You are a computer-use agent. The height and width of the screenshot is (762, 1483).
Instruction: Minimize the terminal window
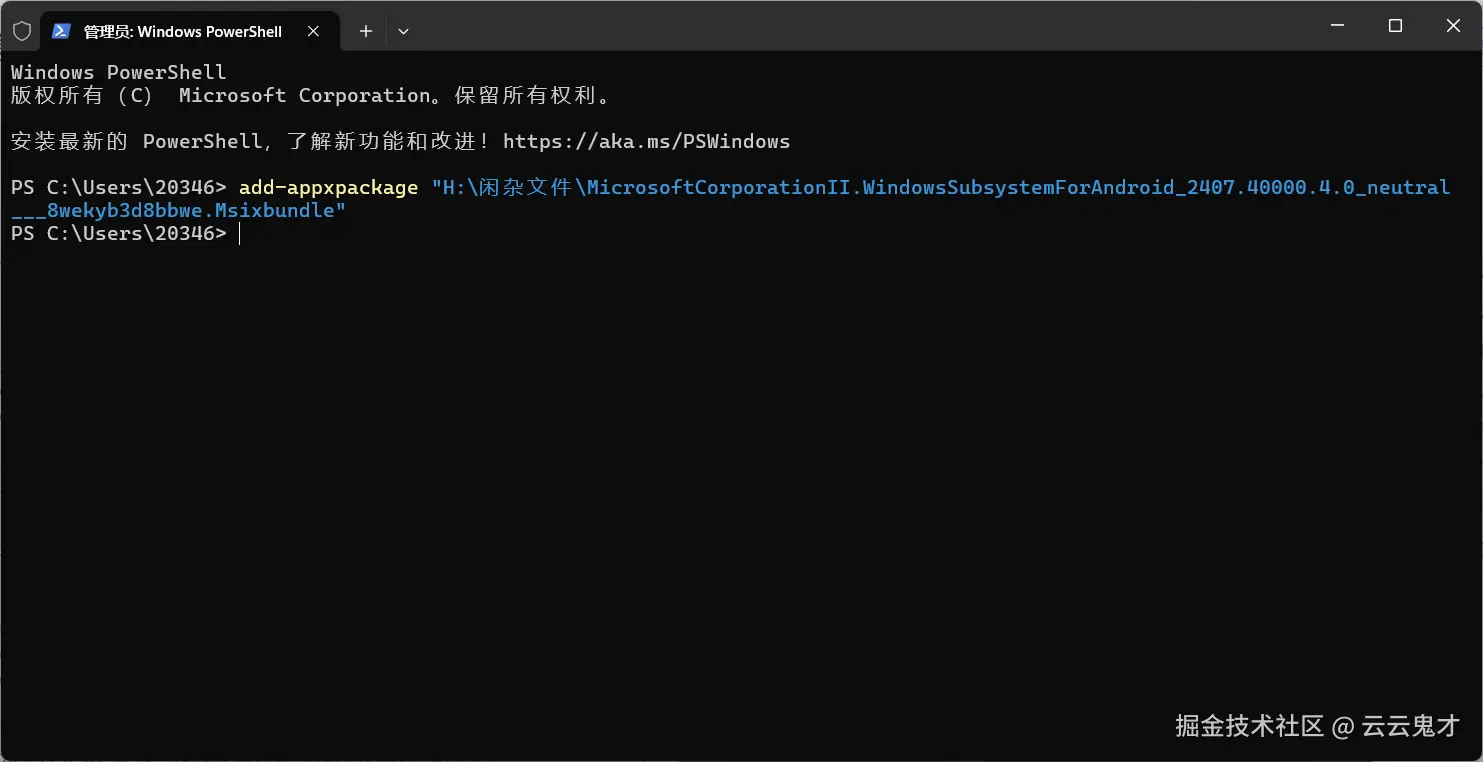tap(1337, 27)
